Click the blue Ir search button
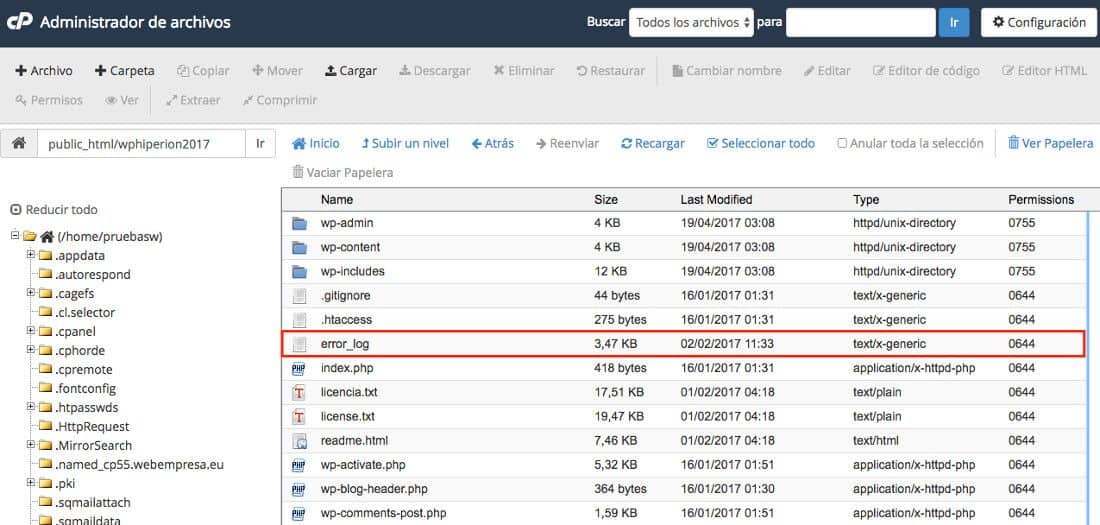 953,22
